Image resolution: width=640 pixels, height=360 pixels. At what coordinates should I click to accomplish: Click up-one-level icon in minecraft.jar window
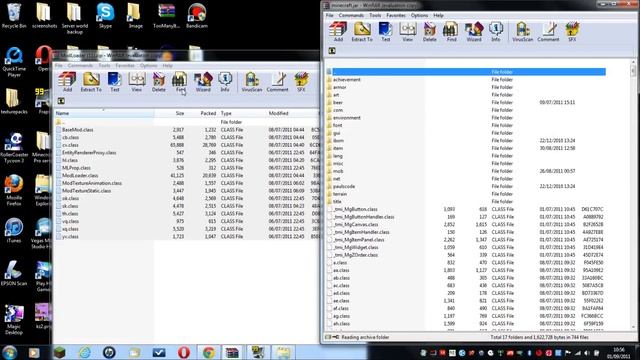tap(332, 51)
